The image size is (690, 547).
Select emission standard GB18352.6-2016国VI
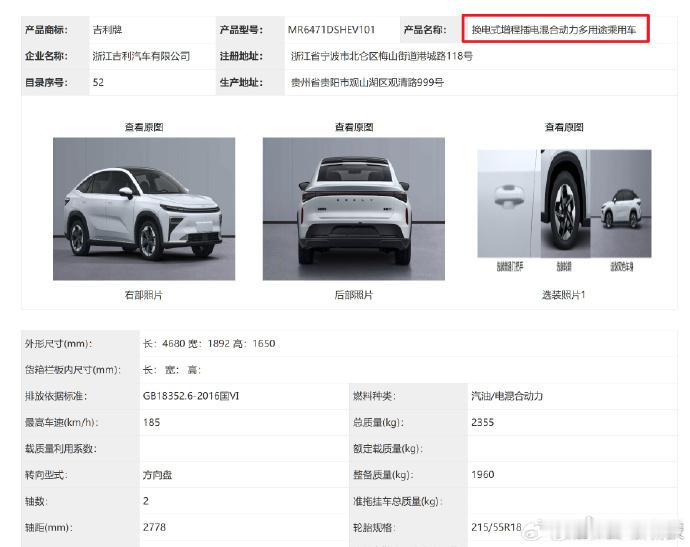pos(191,396)
